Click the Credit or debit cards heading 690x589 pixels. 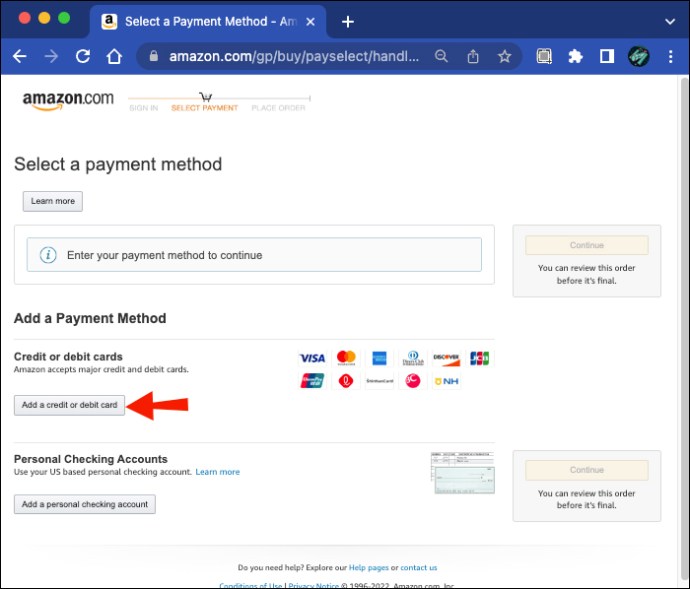point(68,357)
